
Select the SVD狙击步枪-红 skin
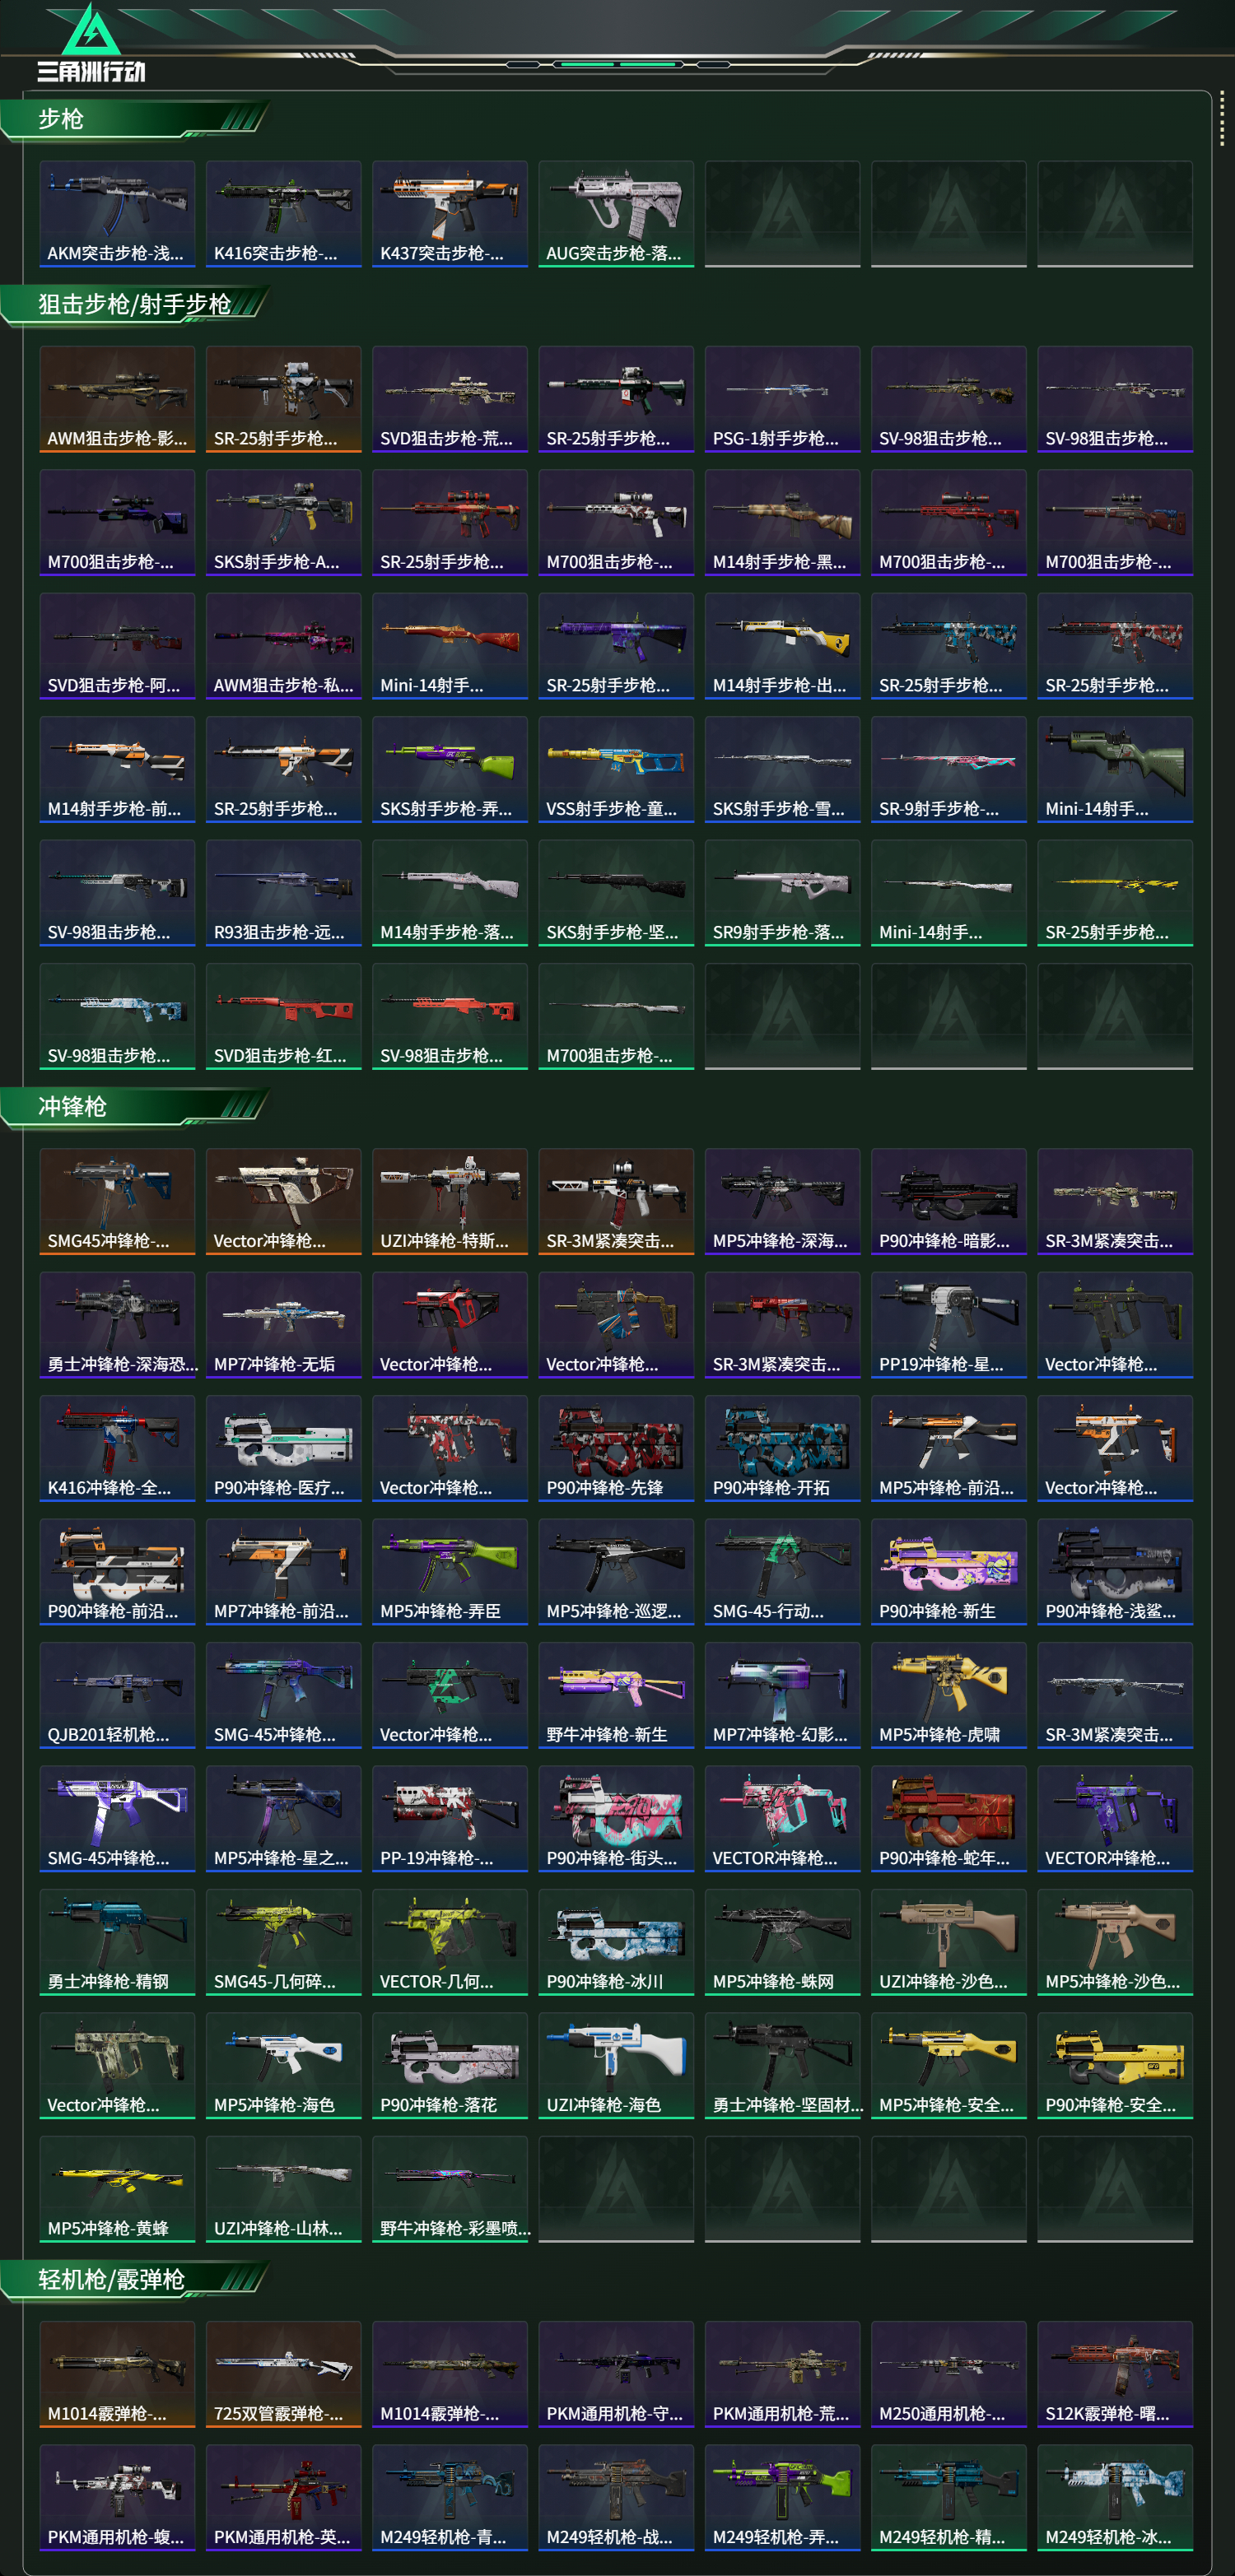[283, 1016]
